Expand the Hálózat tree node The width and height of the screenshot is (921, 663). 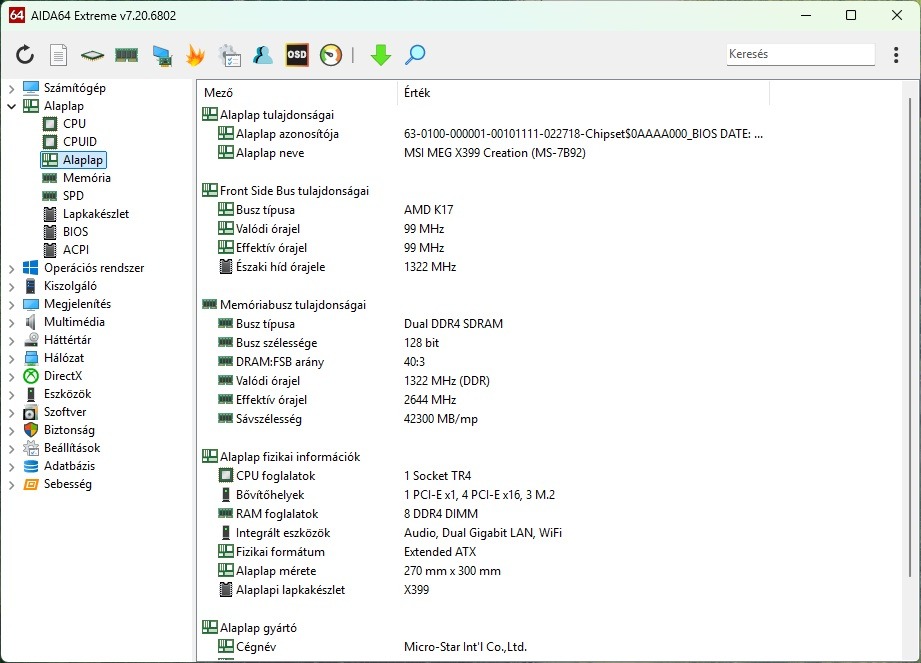coord(11,358)
